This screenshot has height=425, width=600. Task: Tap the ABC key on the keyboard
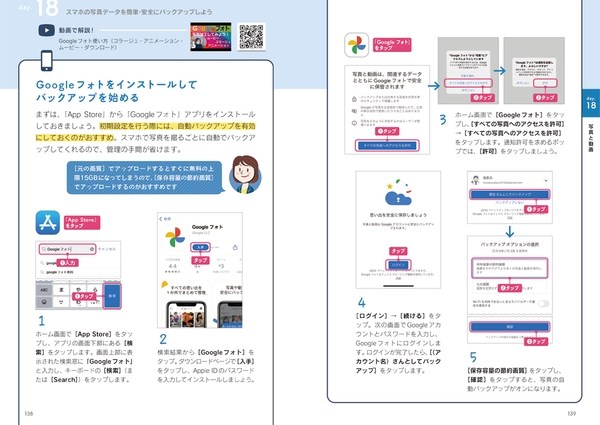(44, 290)
